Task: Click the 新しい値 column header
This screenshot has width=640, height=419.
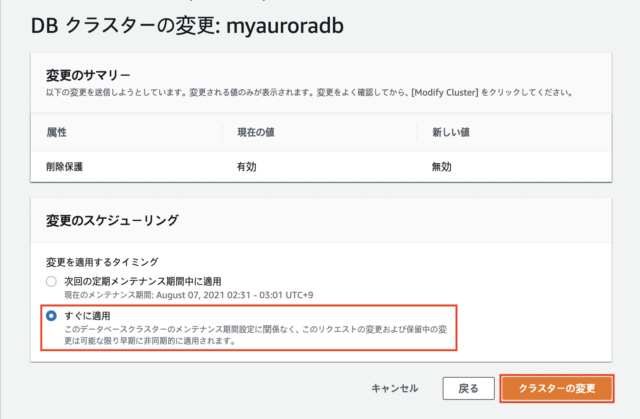Action: point(451,132)
